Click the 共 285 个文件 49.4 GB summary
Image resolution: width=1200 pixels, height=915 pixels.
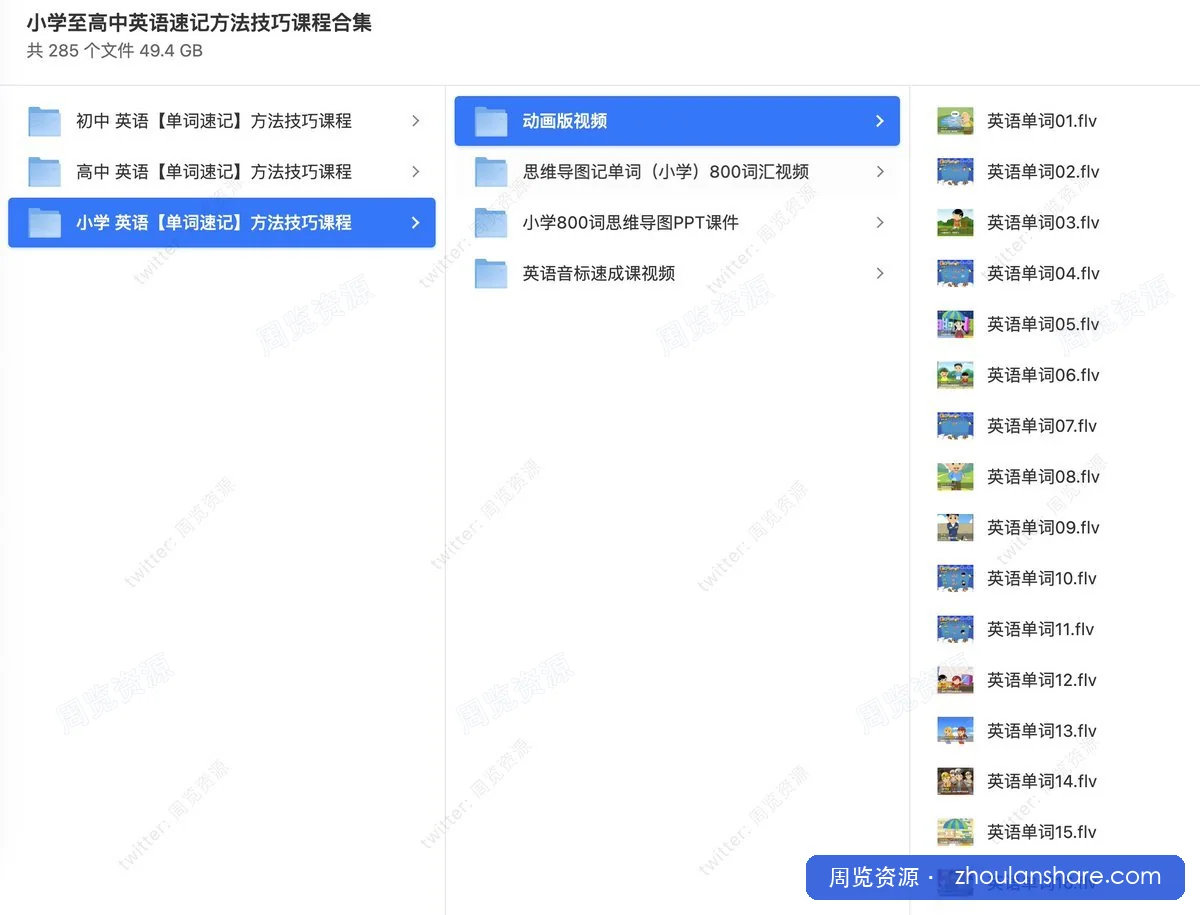click(x=114, y=51)
